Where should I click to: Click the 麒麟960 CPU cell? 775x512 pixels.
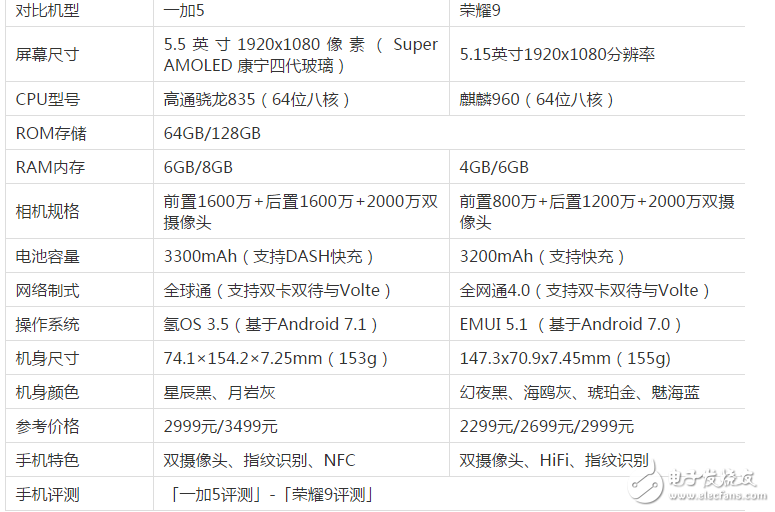coord(537,99)
